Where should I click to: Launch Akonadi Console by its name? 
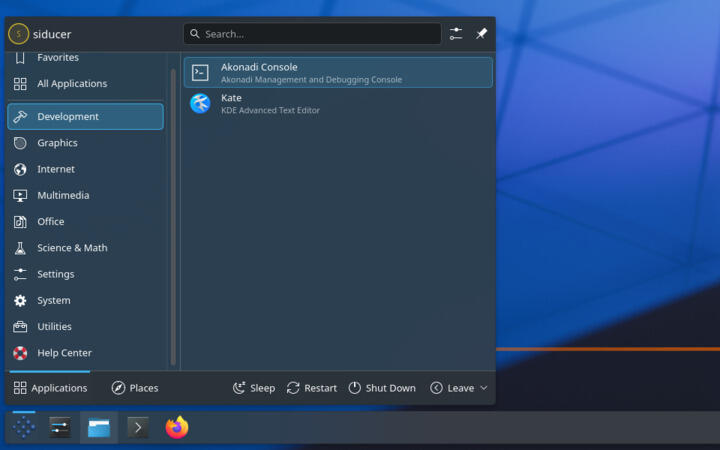pyautogui.click(x=259, y=67)
